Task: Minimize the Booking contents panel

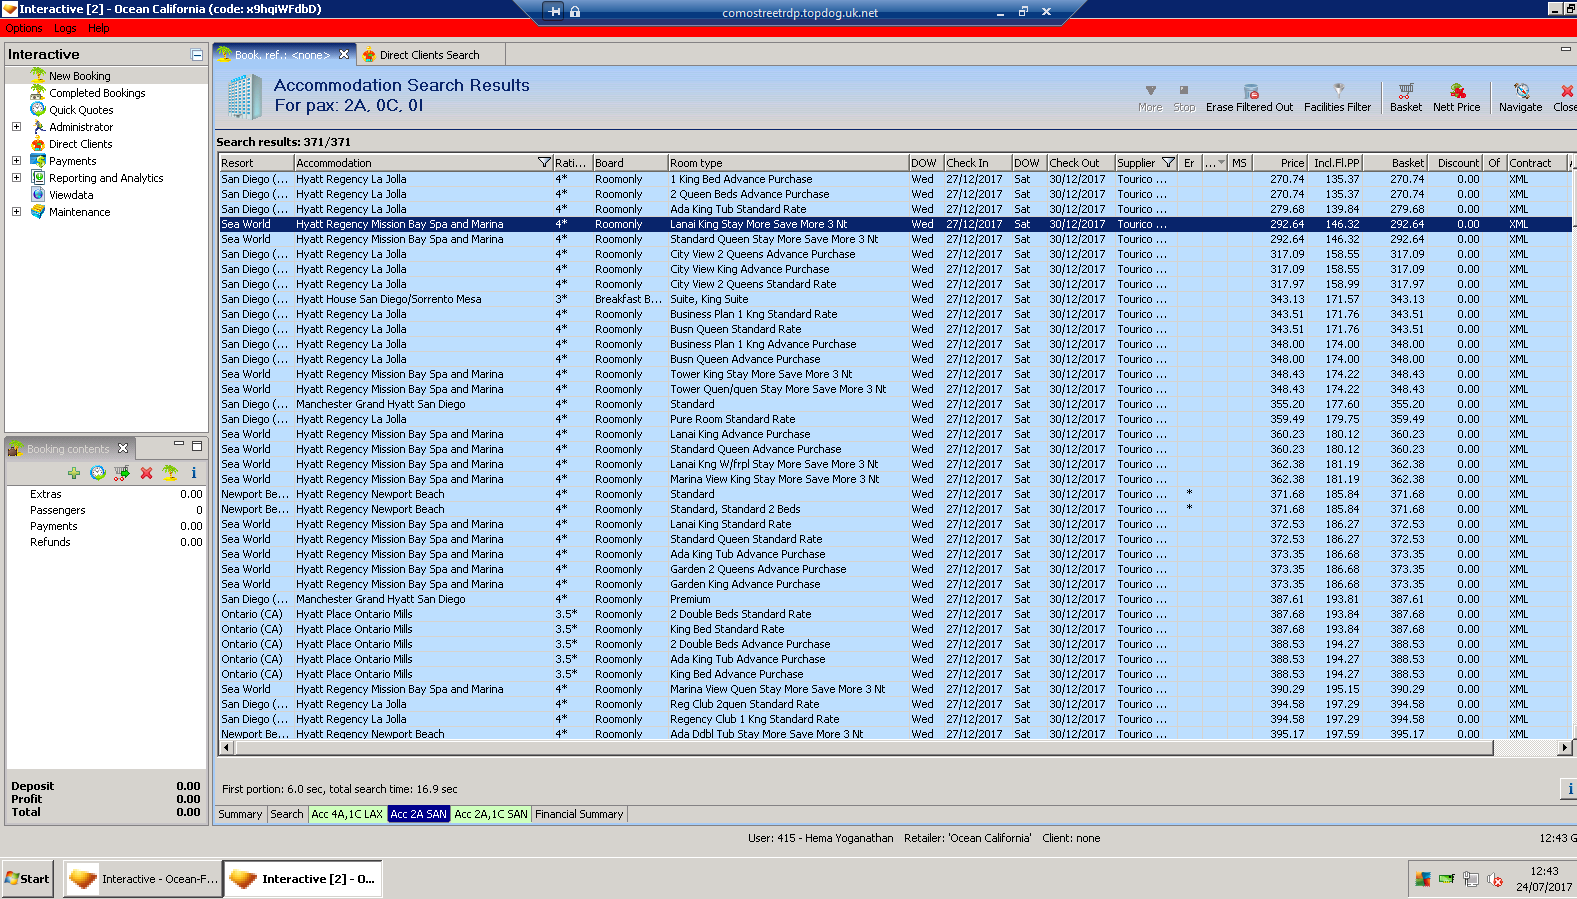Action: click(x=179, y=445)
